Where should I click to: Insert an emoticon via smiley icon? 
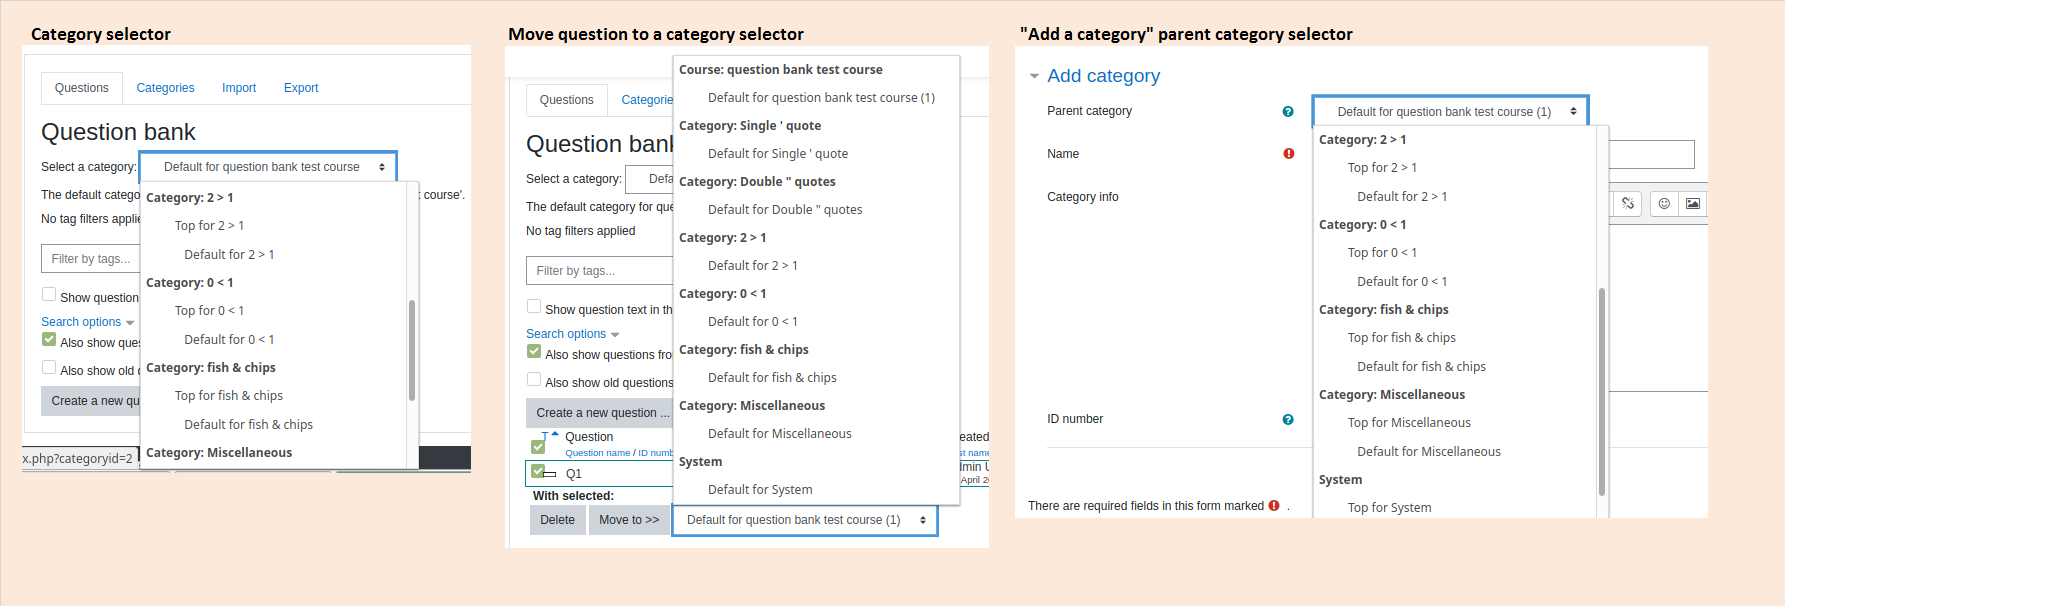point(1664,204)
